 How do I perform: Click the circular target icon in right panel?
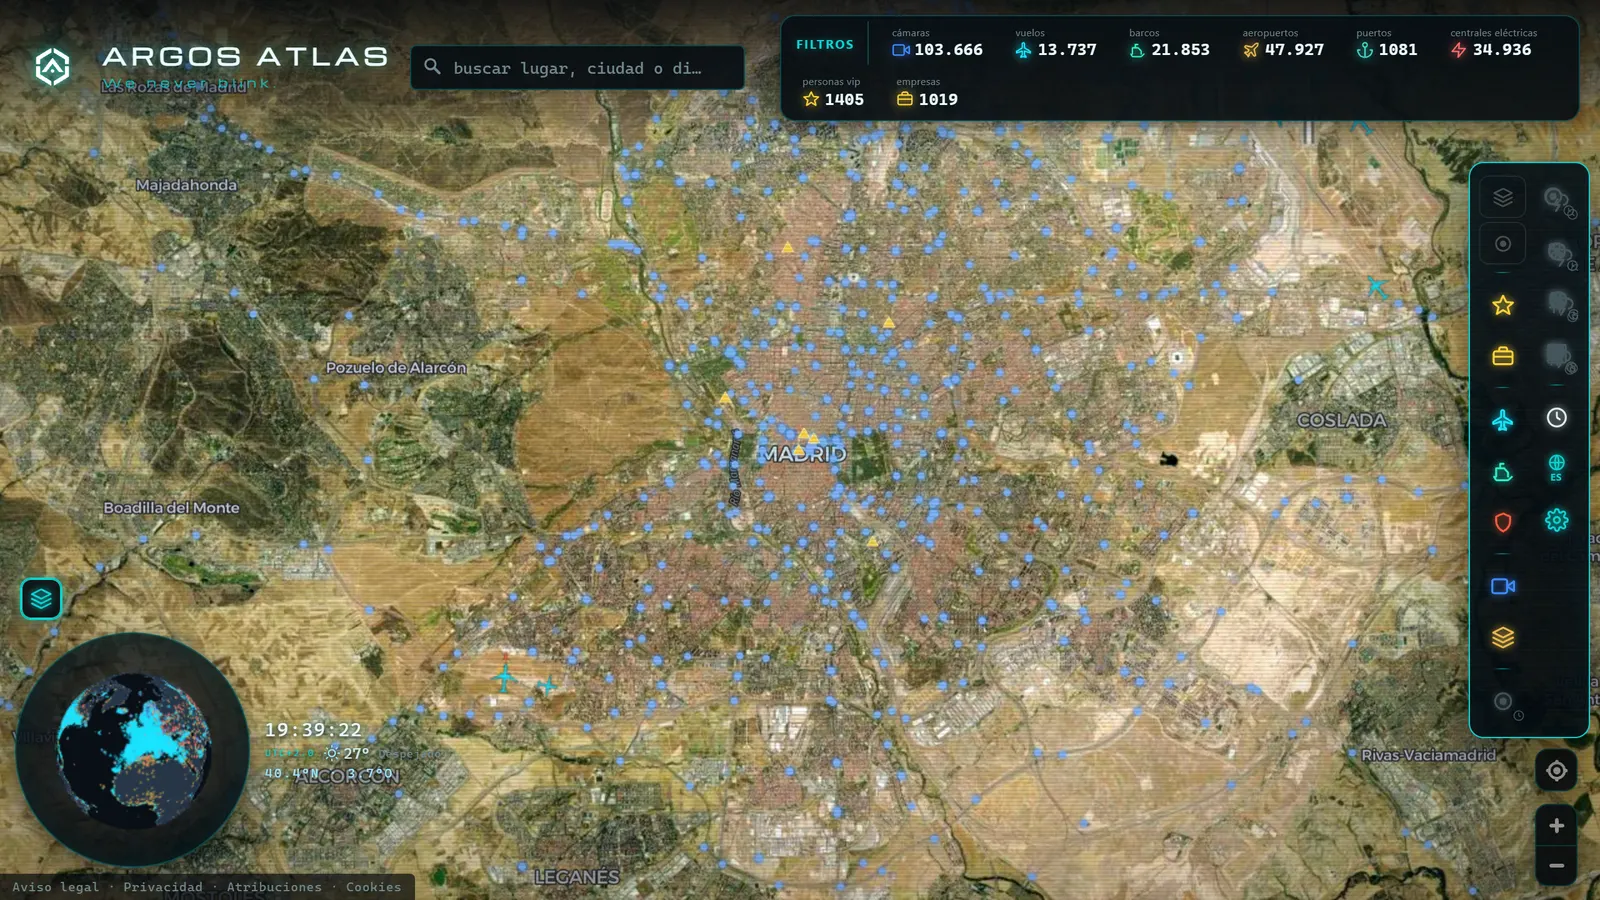click(x=1502, y=244)
